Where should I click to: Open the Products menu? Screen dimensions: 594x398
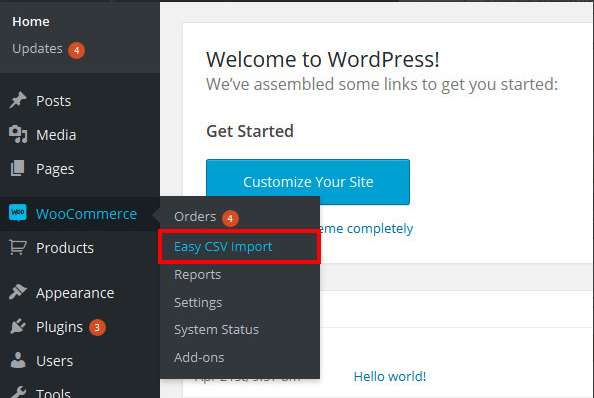(65, 248)
